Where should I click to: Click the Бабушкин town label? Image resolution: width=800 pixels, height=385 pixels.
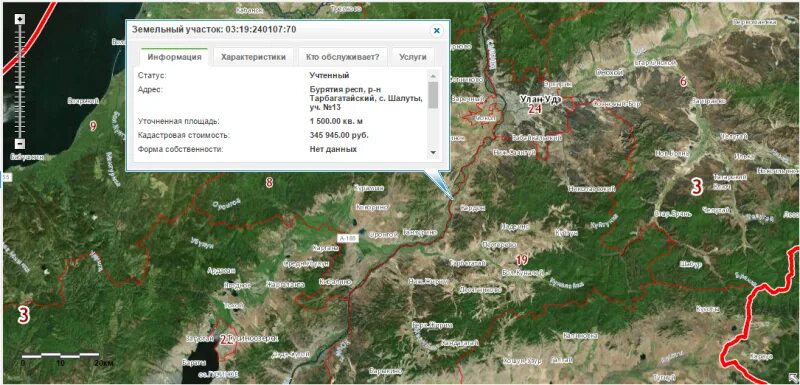click(27, 157)
